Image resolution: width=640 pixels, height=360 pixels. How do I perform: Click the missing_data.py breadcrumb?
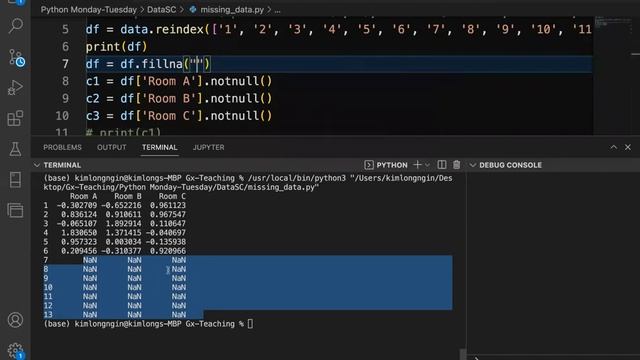(232, 10)
